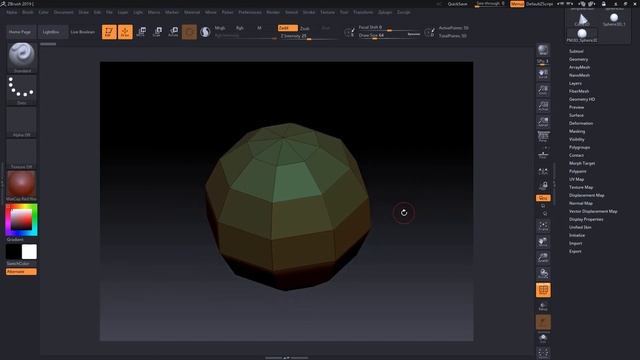
Task: Click the Scroll canvas icon
Action: 543,74
